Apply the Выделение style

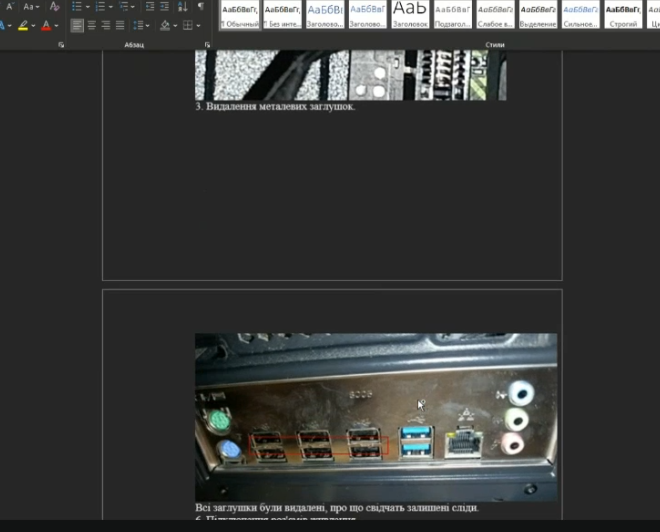tap(538, 14)
